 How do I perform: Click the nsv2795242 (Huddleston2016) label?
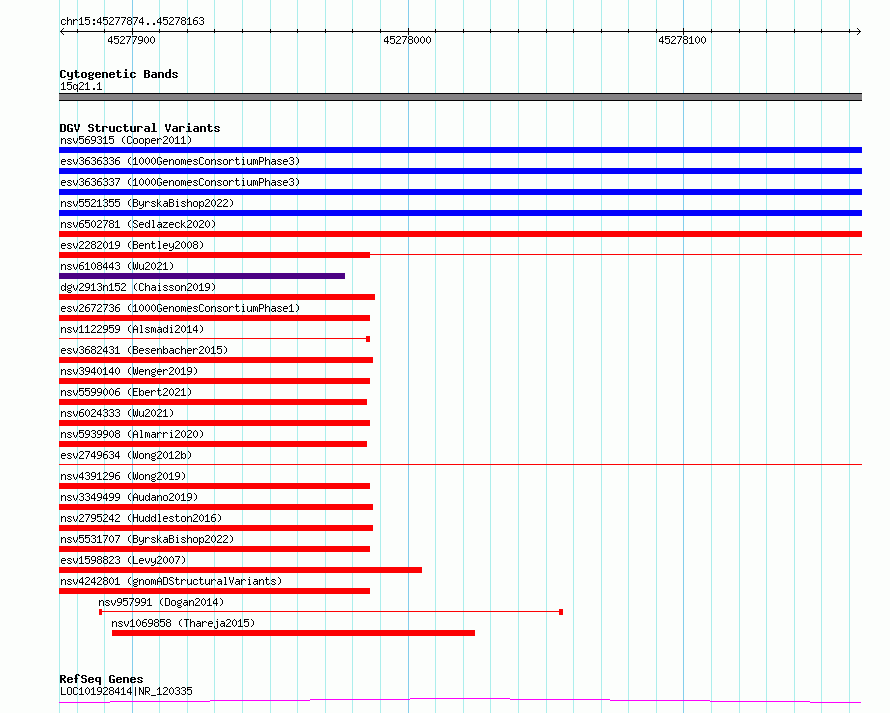[x=141, y=518]
